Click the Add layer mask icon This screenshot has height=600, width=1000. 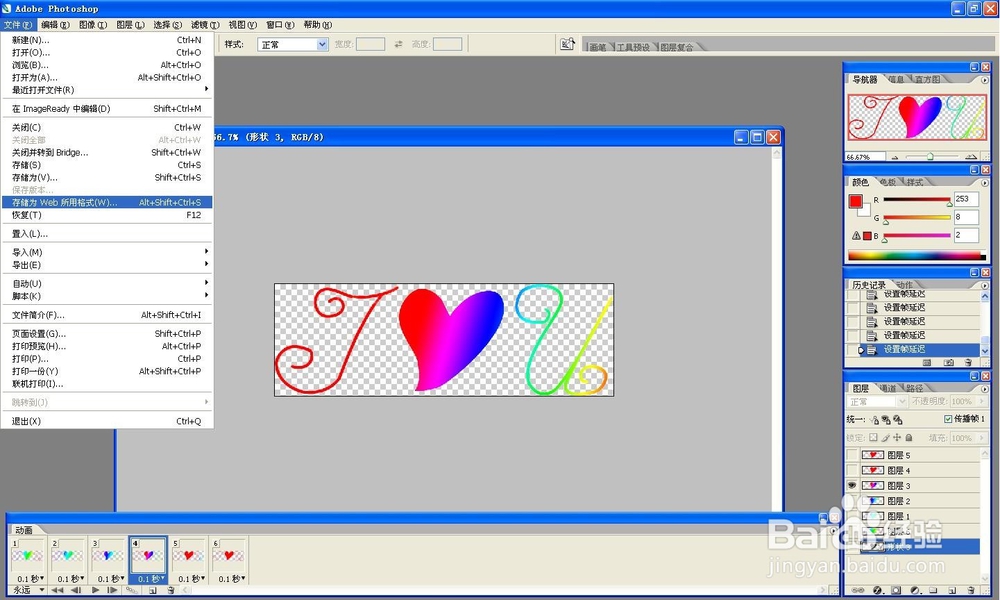click(x=895, y=589)
